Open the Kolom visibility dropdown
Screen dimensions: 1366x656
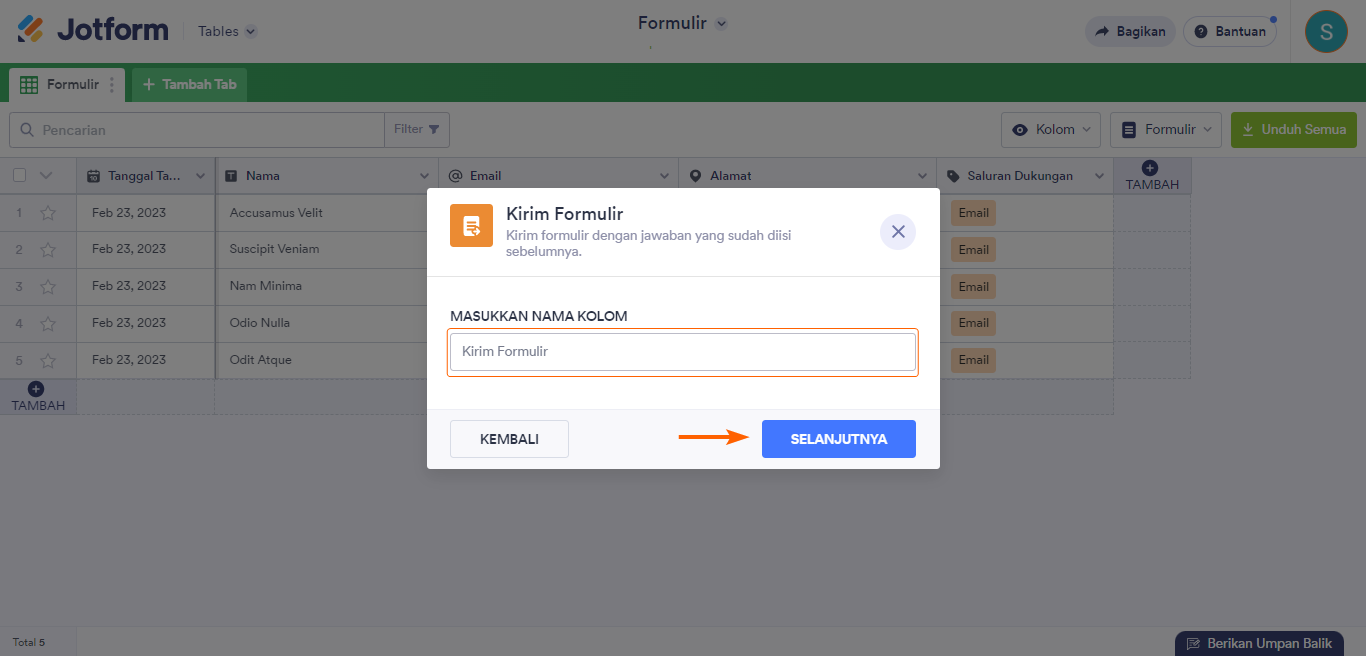[1051, 130]
